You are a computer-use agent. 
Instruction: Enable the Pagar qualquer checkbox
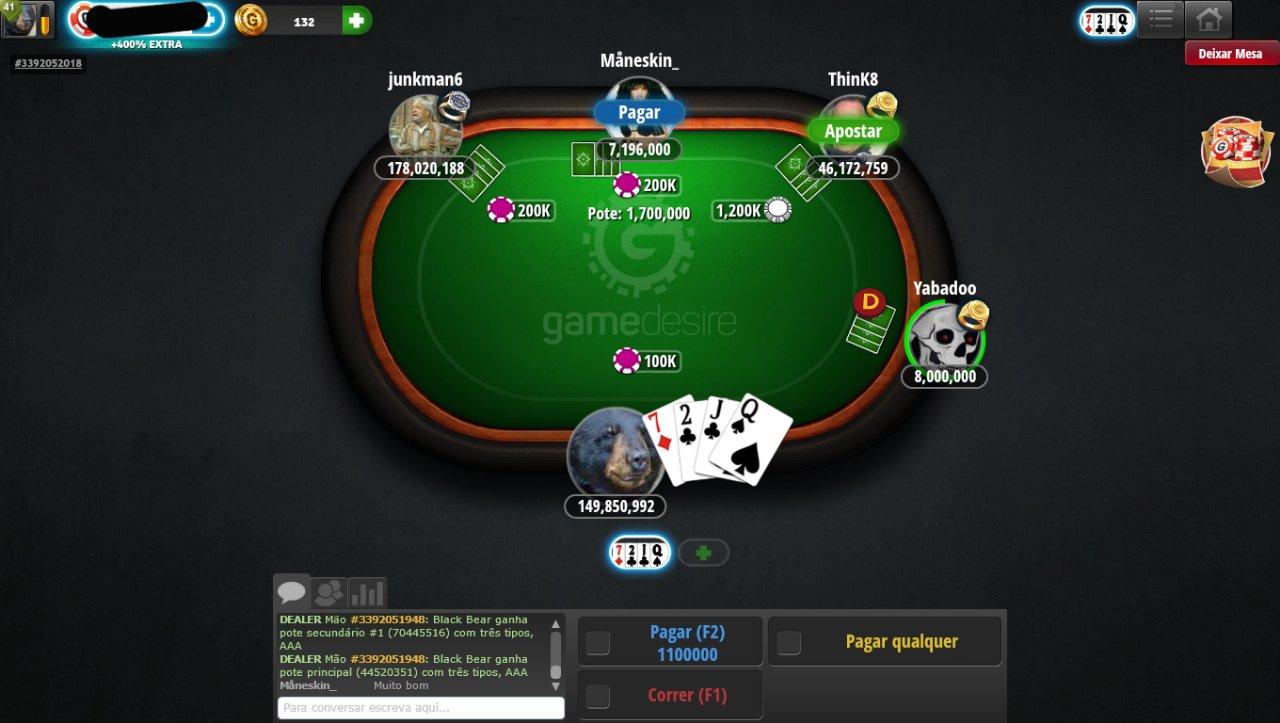(789, 643)
